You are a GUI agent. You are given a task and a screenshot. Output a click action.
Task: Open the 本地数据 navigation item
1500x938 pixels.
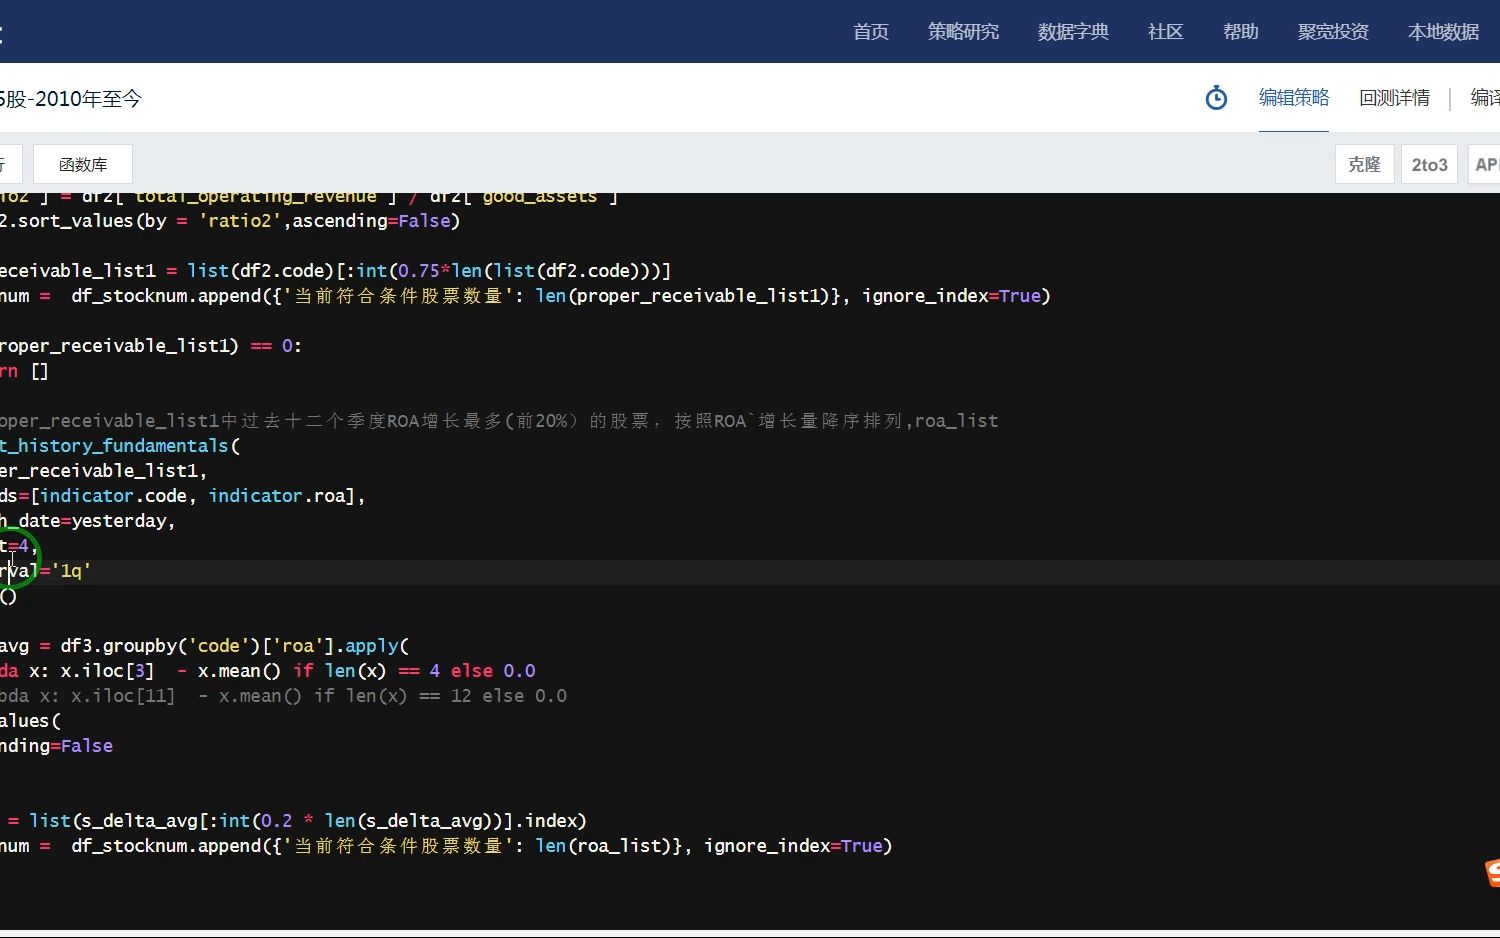tap(1443, 32)
